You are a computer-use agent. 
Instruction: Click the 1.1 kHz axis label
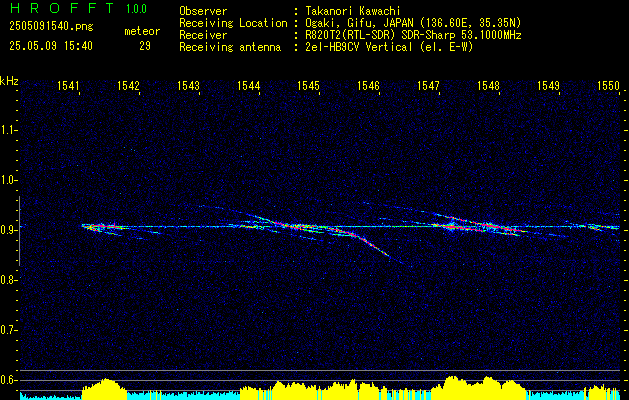(x=8, y=130)
